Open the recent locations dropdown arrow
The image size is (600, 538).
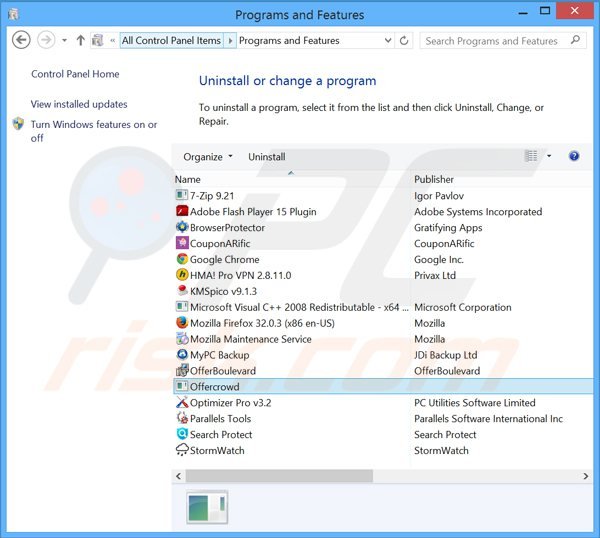[64, 40]
